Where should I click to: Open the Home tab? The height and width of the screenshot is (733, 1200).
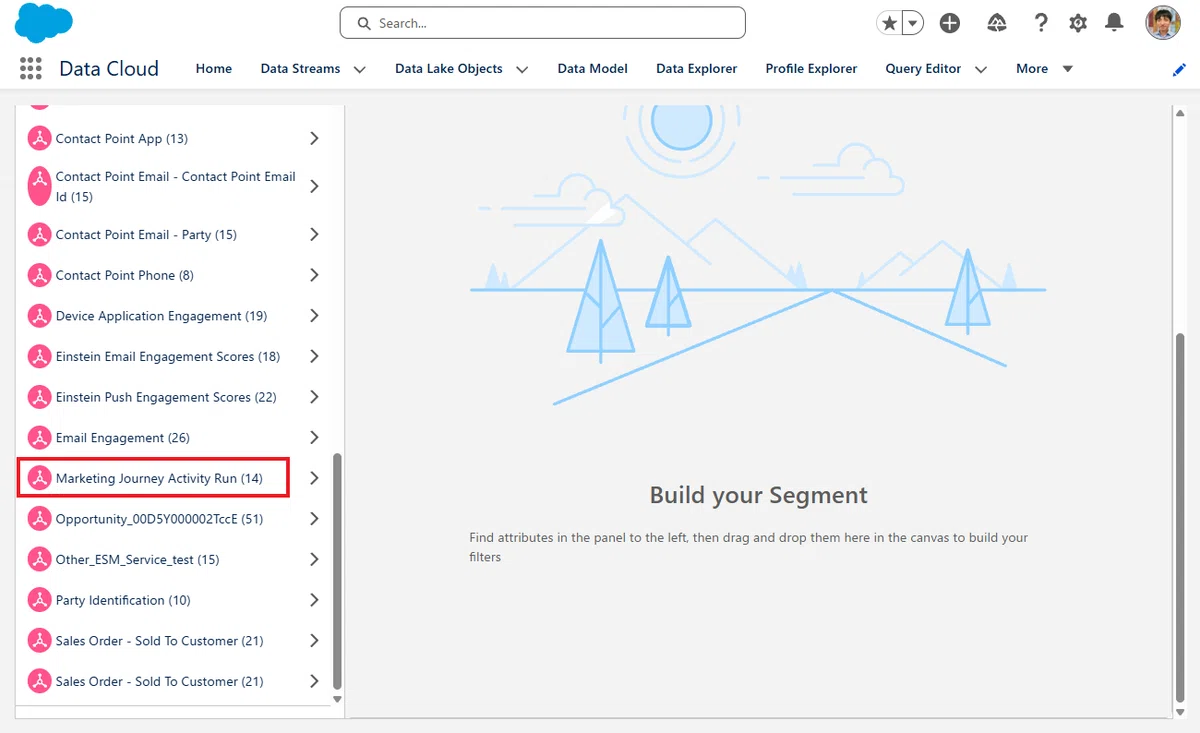coord(214,68)
